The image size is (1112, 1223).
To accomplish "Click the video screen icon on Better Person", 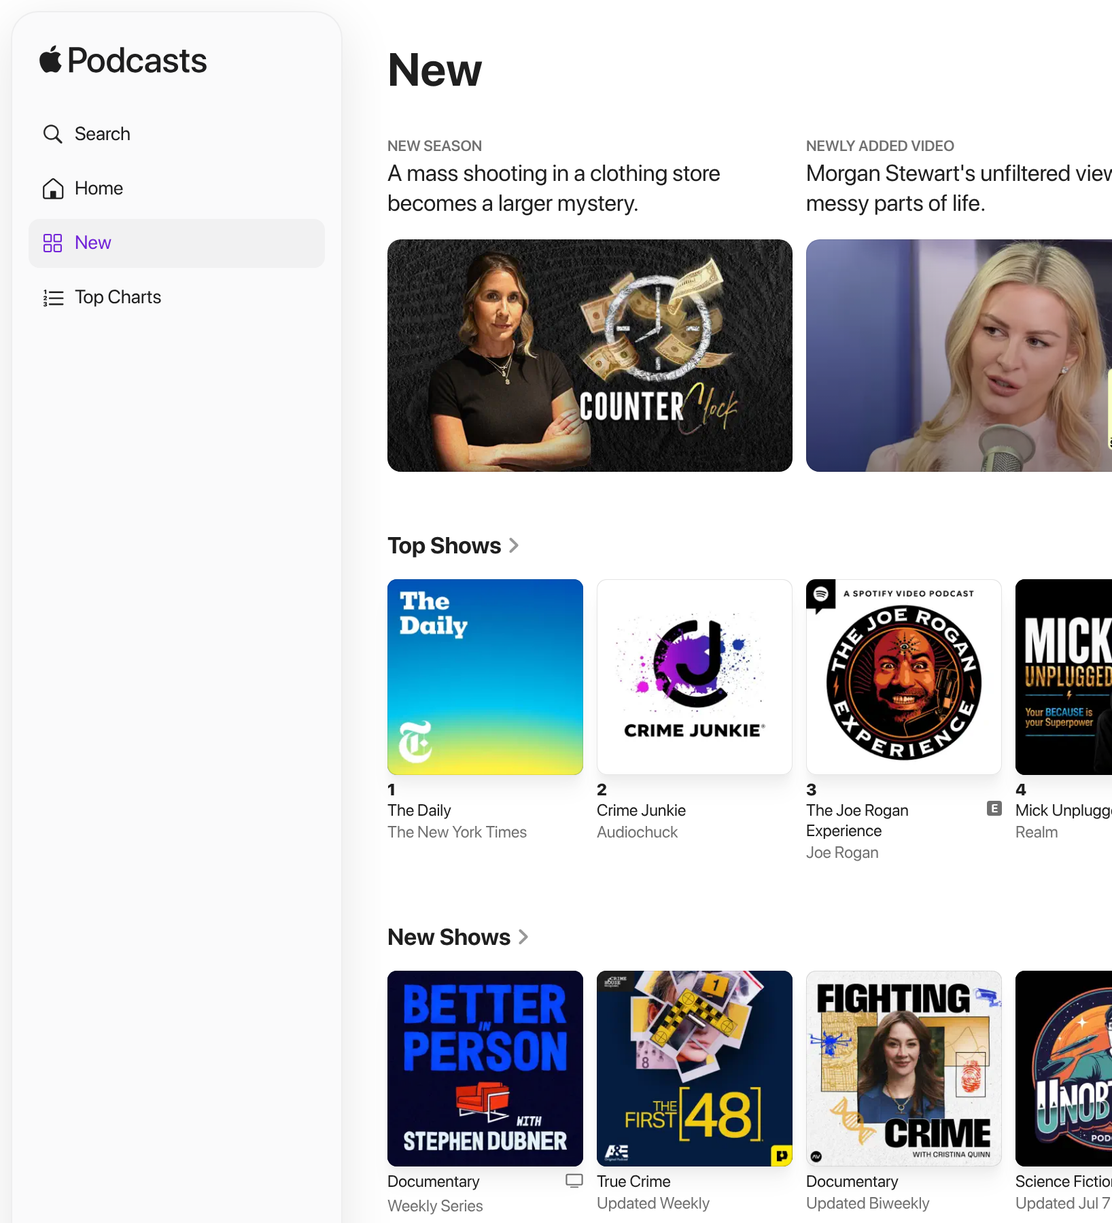I will pyautogui.click(x=574, y=1180).
